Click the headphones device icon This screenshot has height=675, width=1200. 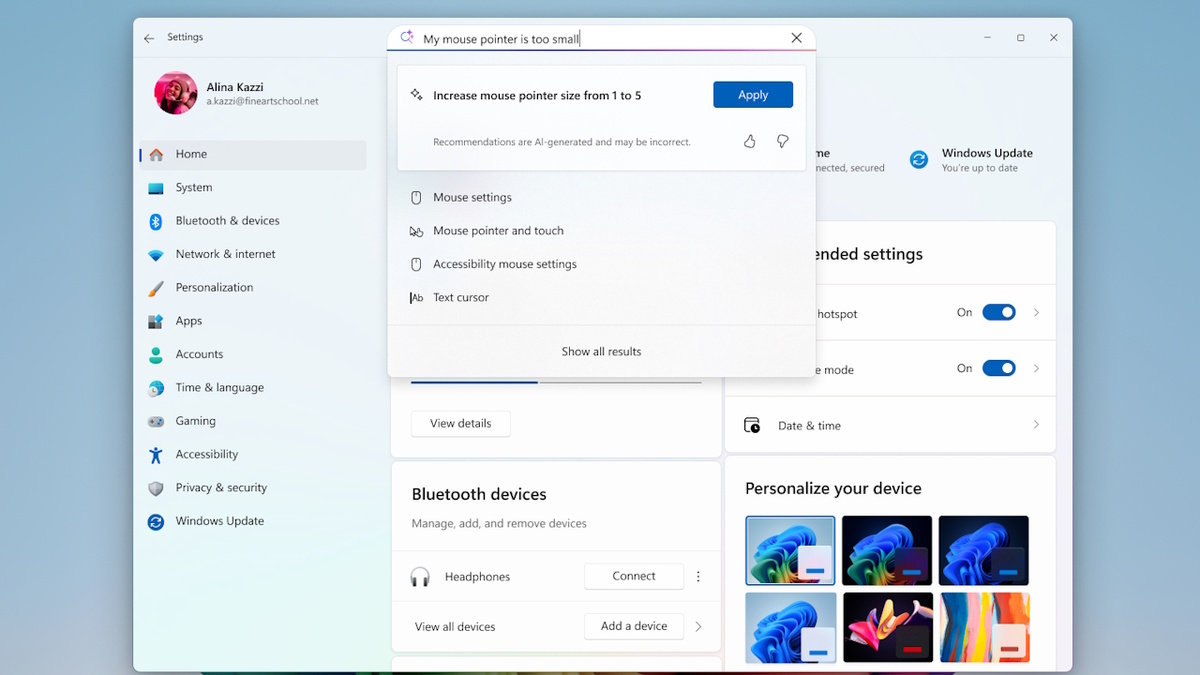(x=420, y=577)
